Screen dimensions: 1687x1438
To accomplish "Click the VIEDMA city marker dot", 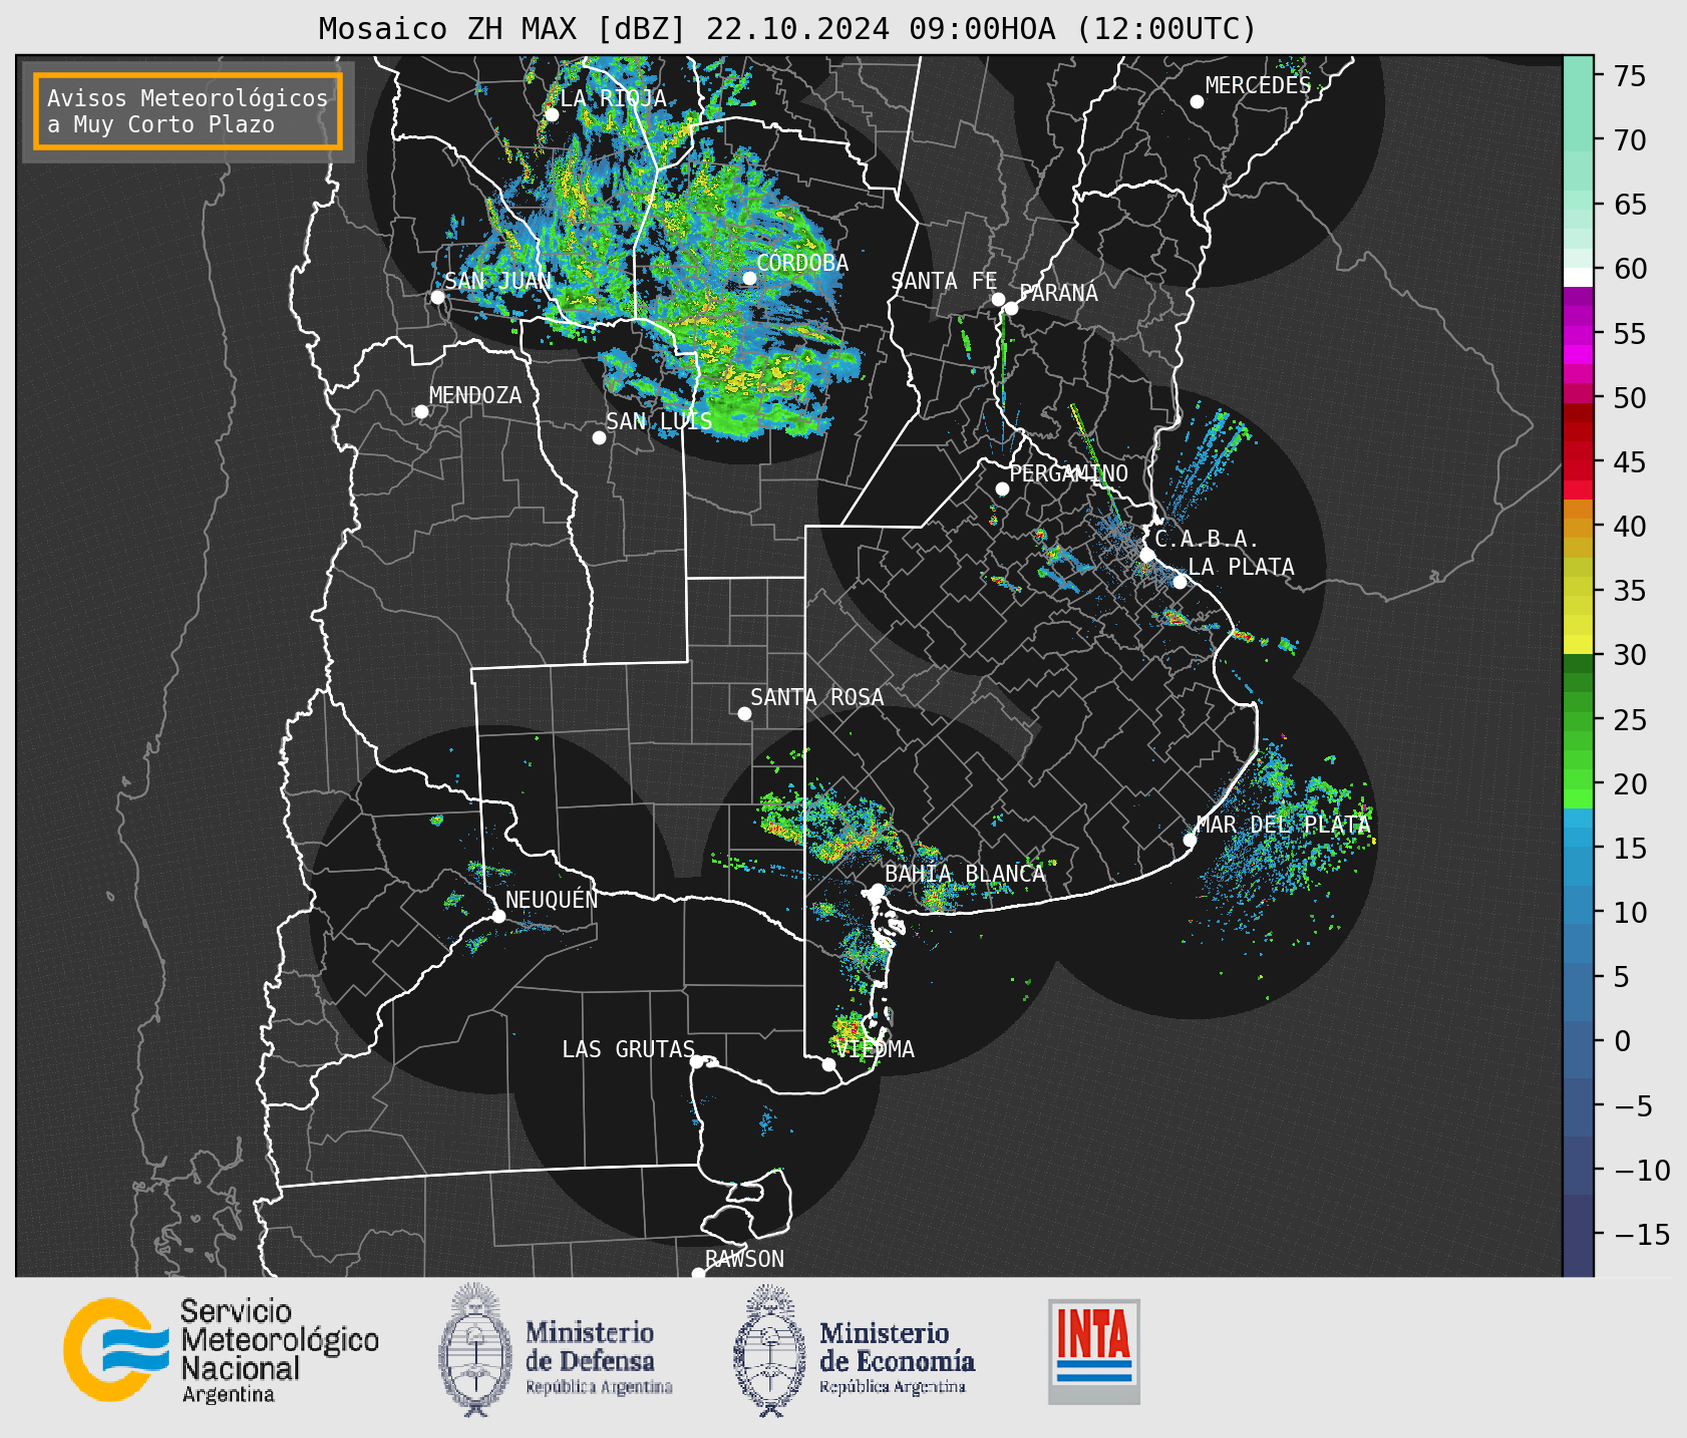I will point(828,1065).
